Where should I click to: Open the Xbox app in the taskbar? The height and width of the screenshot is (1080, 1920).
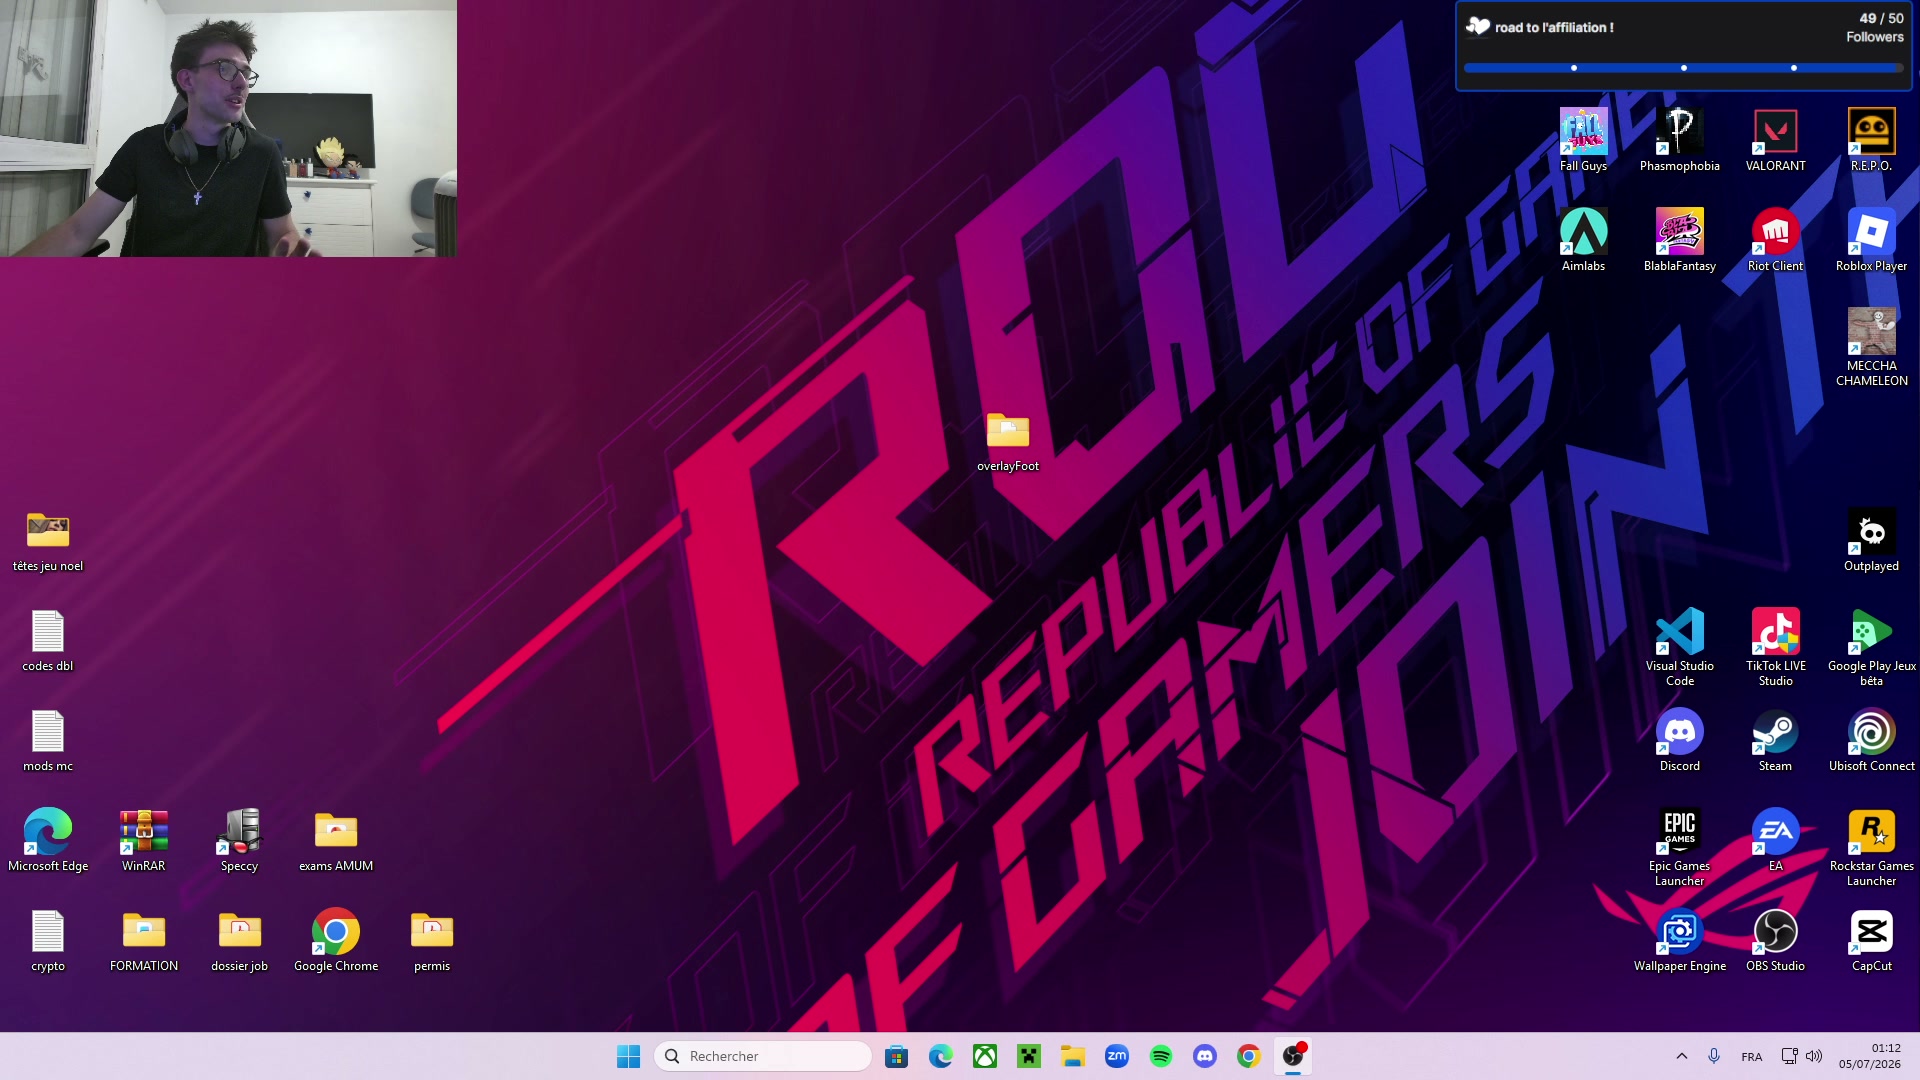(985, 1056)
